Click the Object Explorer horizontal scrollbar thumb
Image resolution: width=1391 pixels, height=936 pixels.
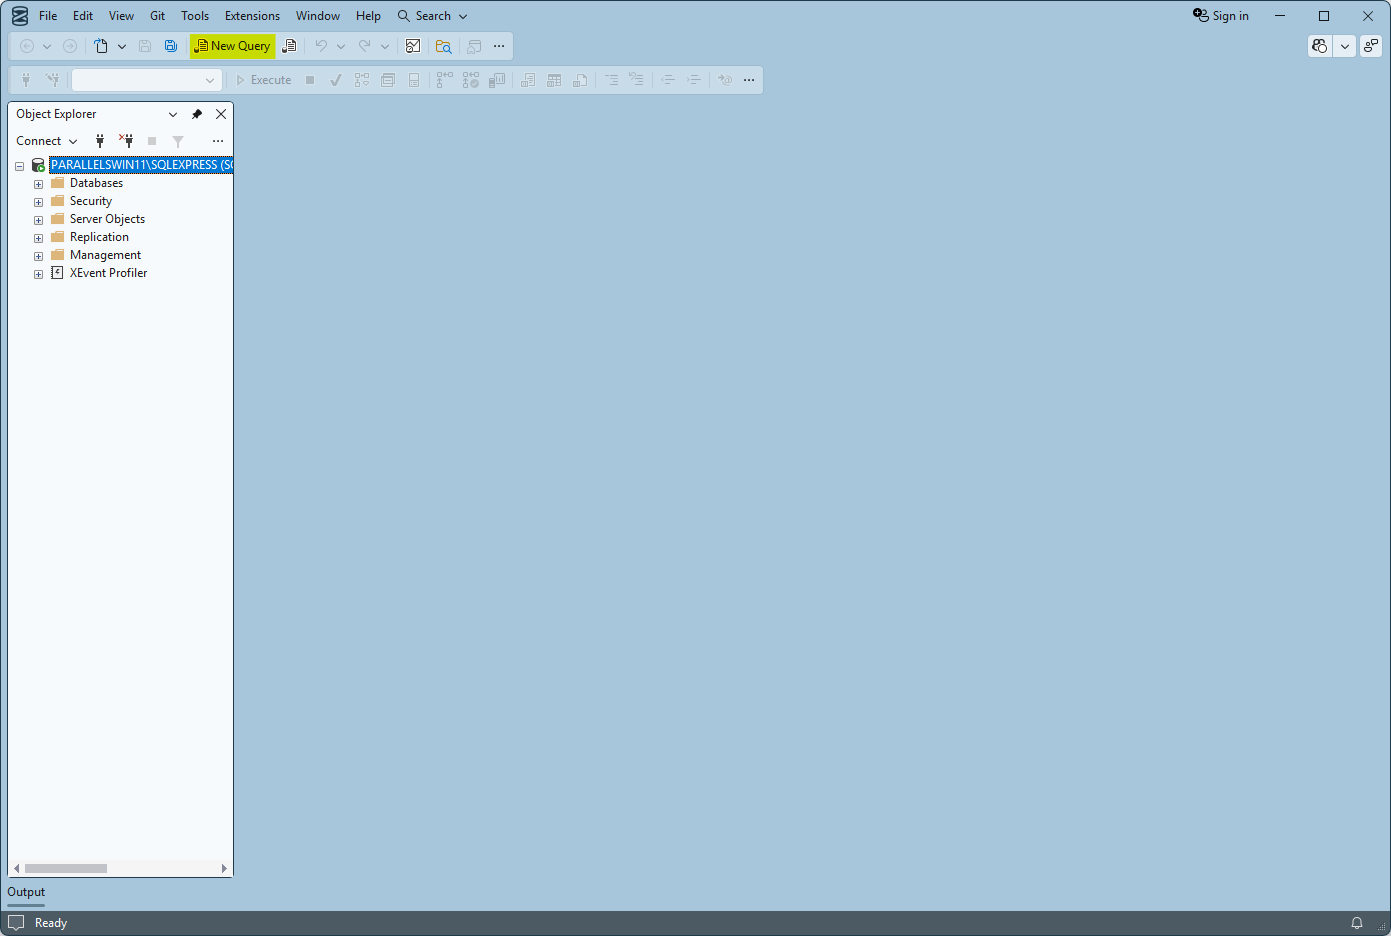pyautogui.click(x=66, y=868)
